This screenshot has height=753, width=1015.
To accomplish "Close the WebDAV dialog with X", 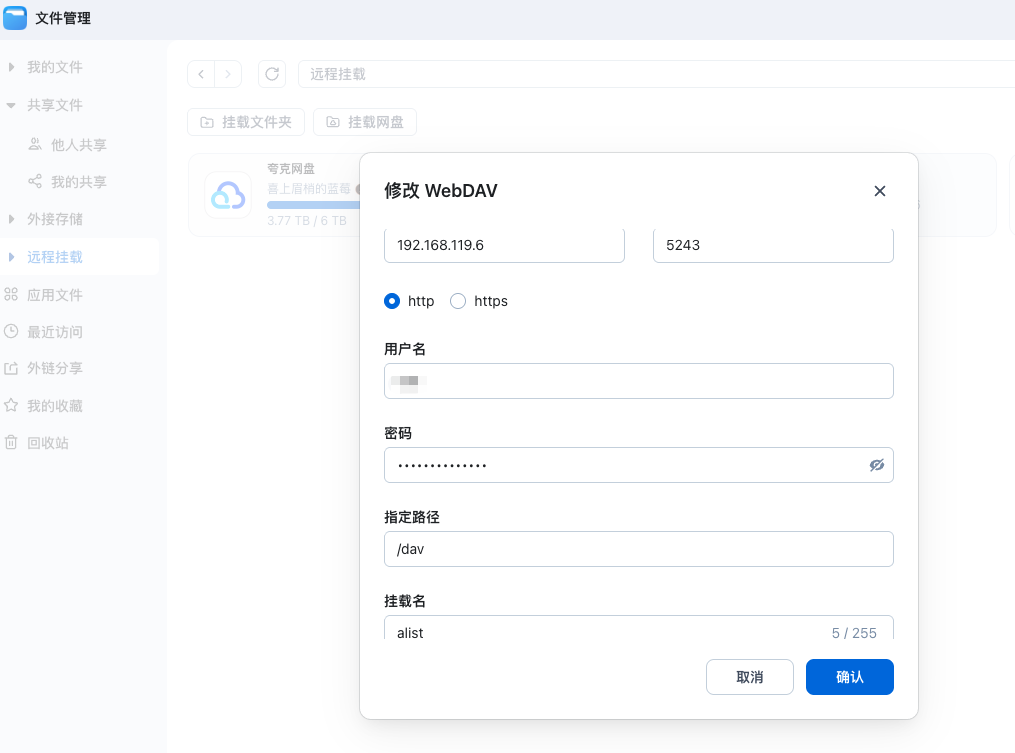I will point(880,191).
